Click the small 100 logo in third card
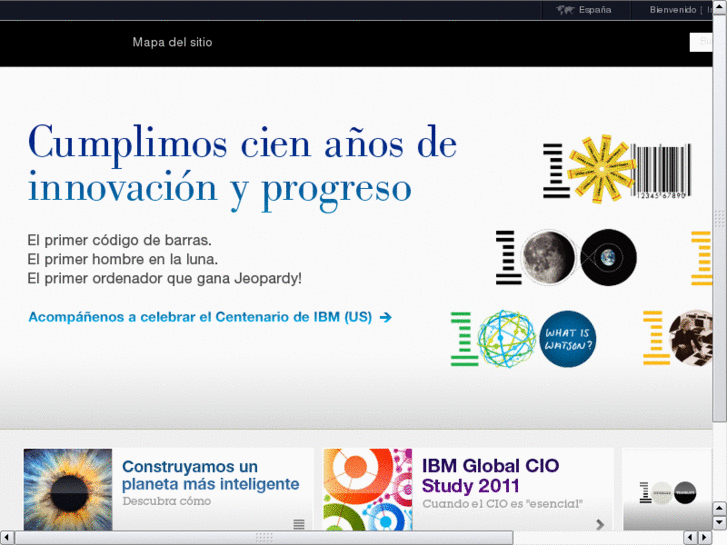 (668, 493)
